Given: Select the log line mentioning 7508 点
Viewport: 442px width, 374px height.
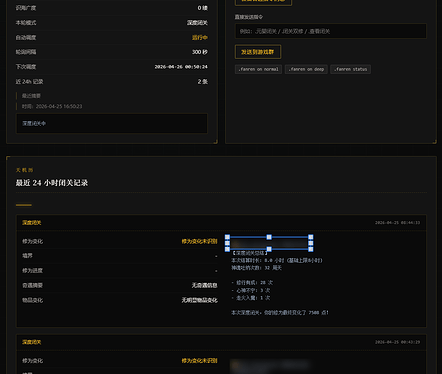Looking at the screenshot, I should [x=280, y=313].
